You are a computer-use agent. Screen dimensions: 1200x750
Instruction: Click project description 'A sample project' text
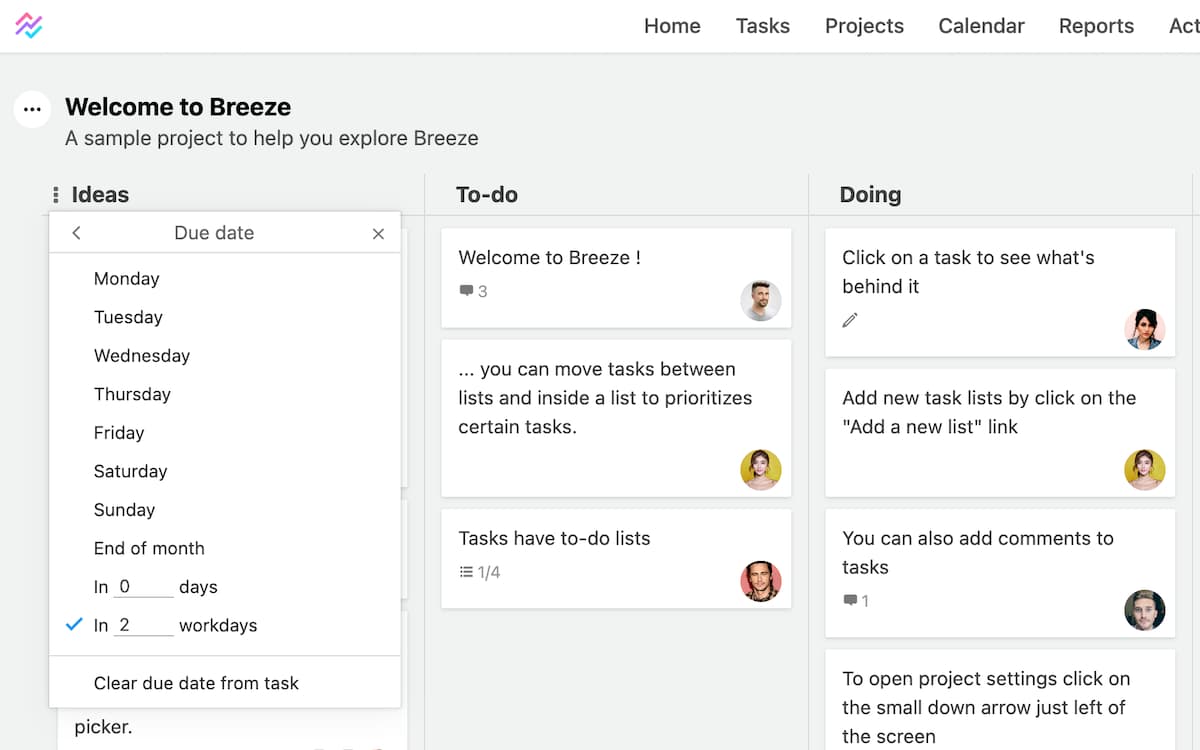[272, 138]
